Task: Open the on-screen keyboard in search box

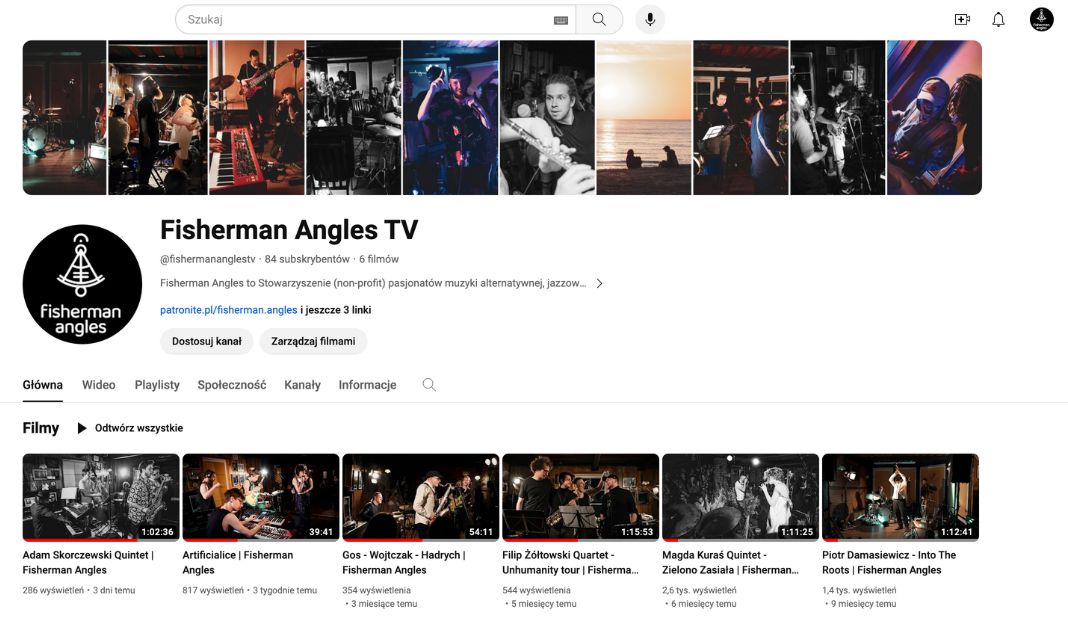Action: [561, 20]
